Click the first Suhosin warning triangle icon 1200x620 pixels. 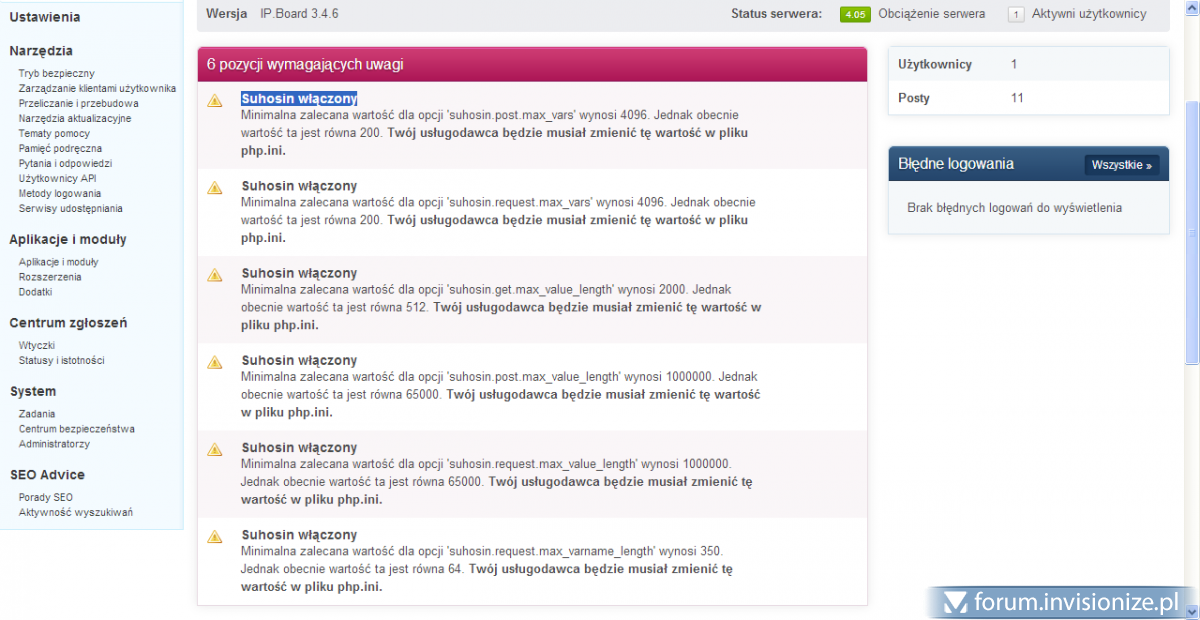pos(214,101)
